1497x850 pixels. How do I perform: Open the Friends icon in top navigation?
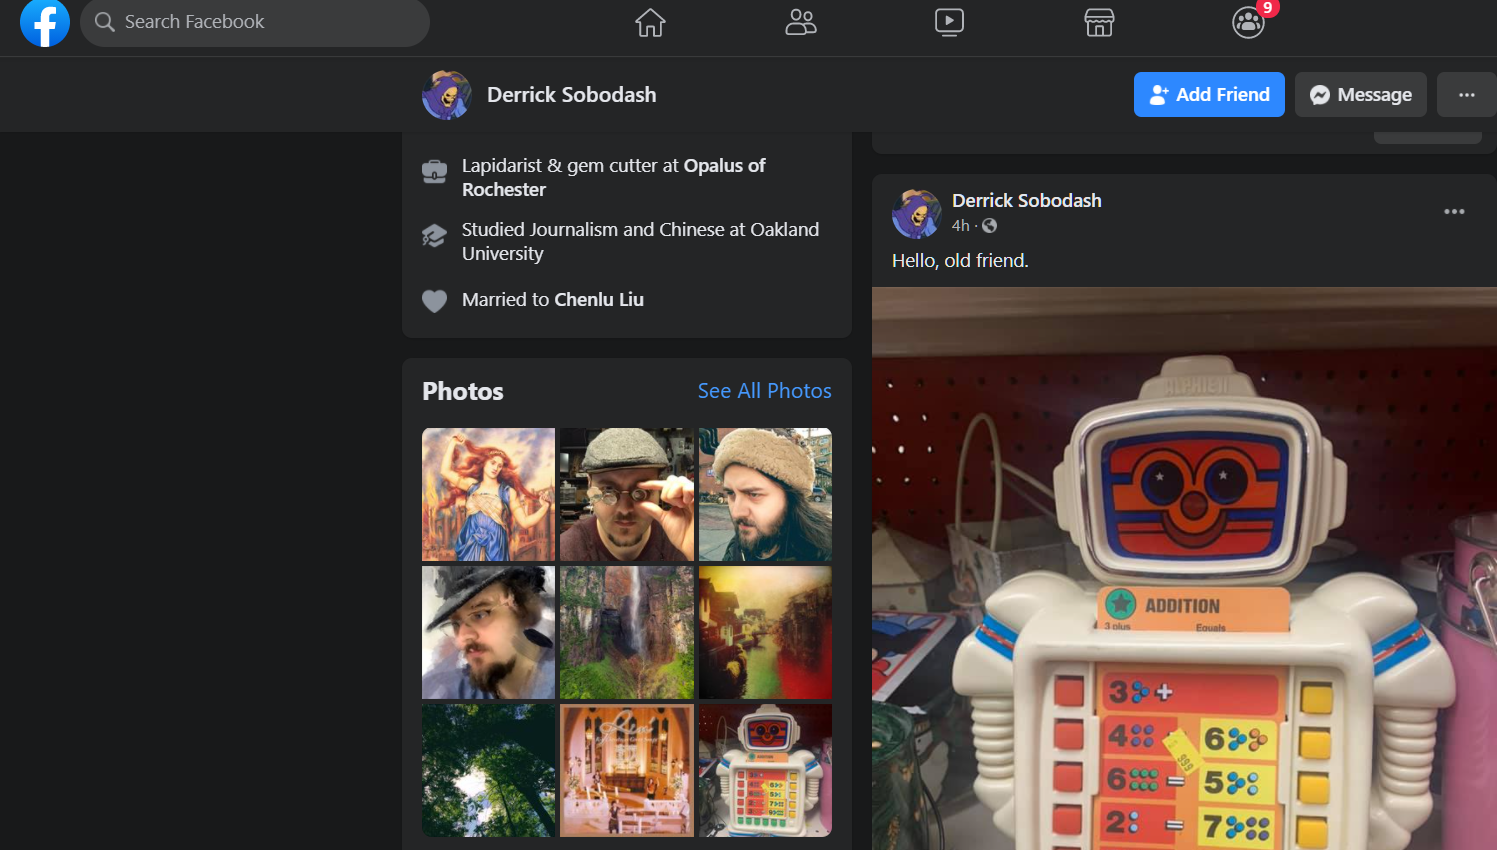tap(800, 22)
